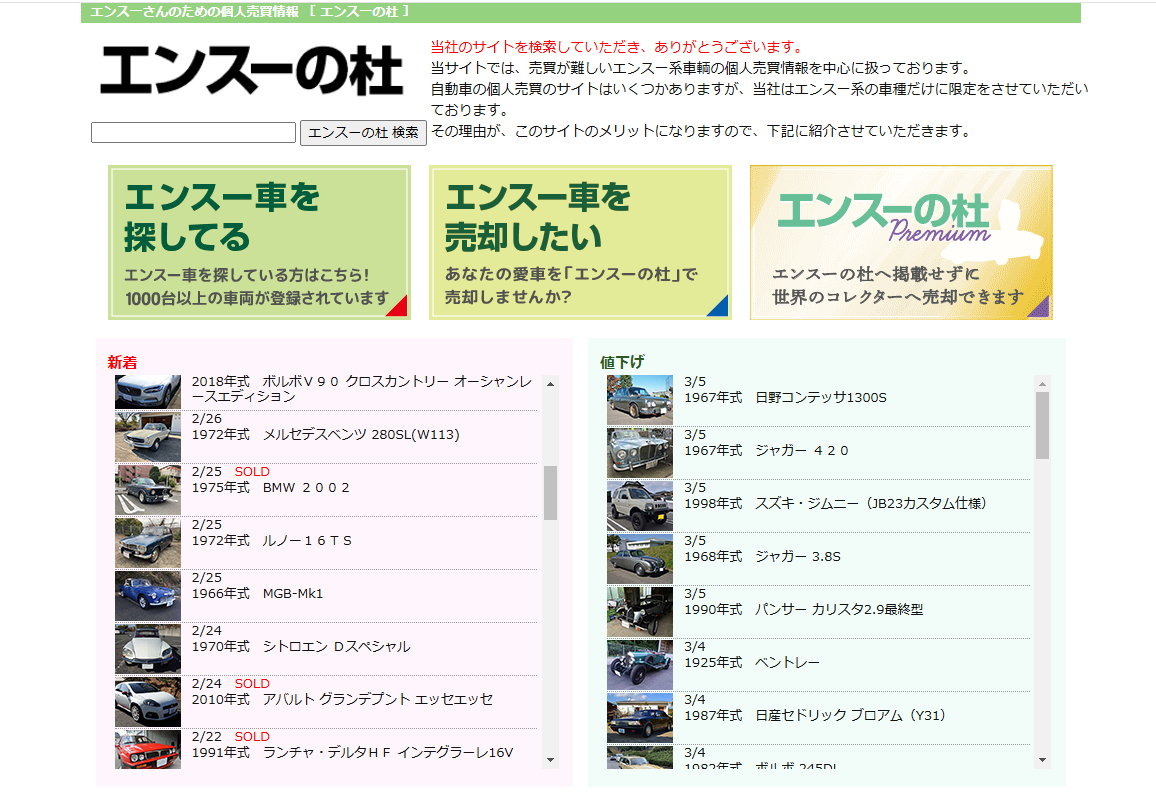Open the エンスー車を探してる banner

[x=259, y=243]
